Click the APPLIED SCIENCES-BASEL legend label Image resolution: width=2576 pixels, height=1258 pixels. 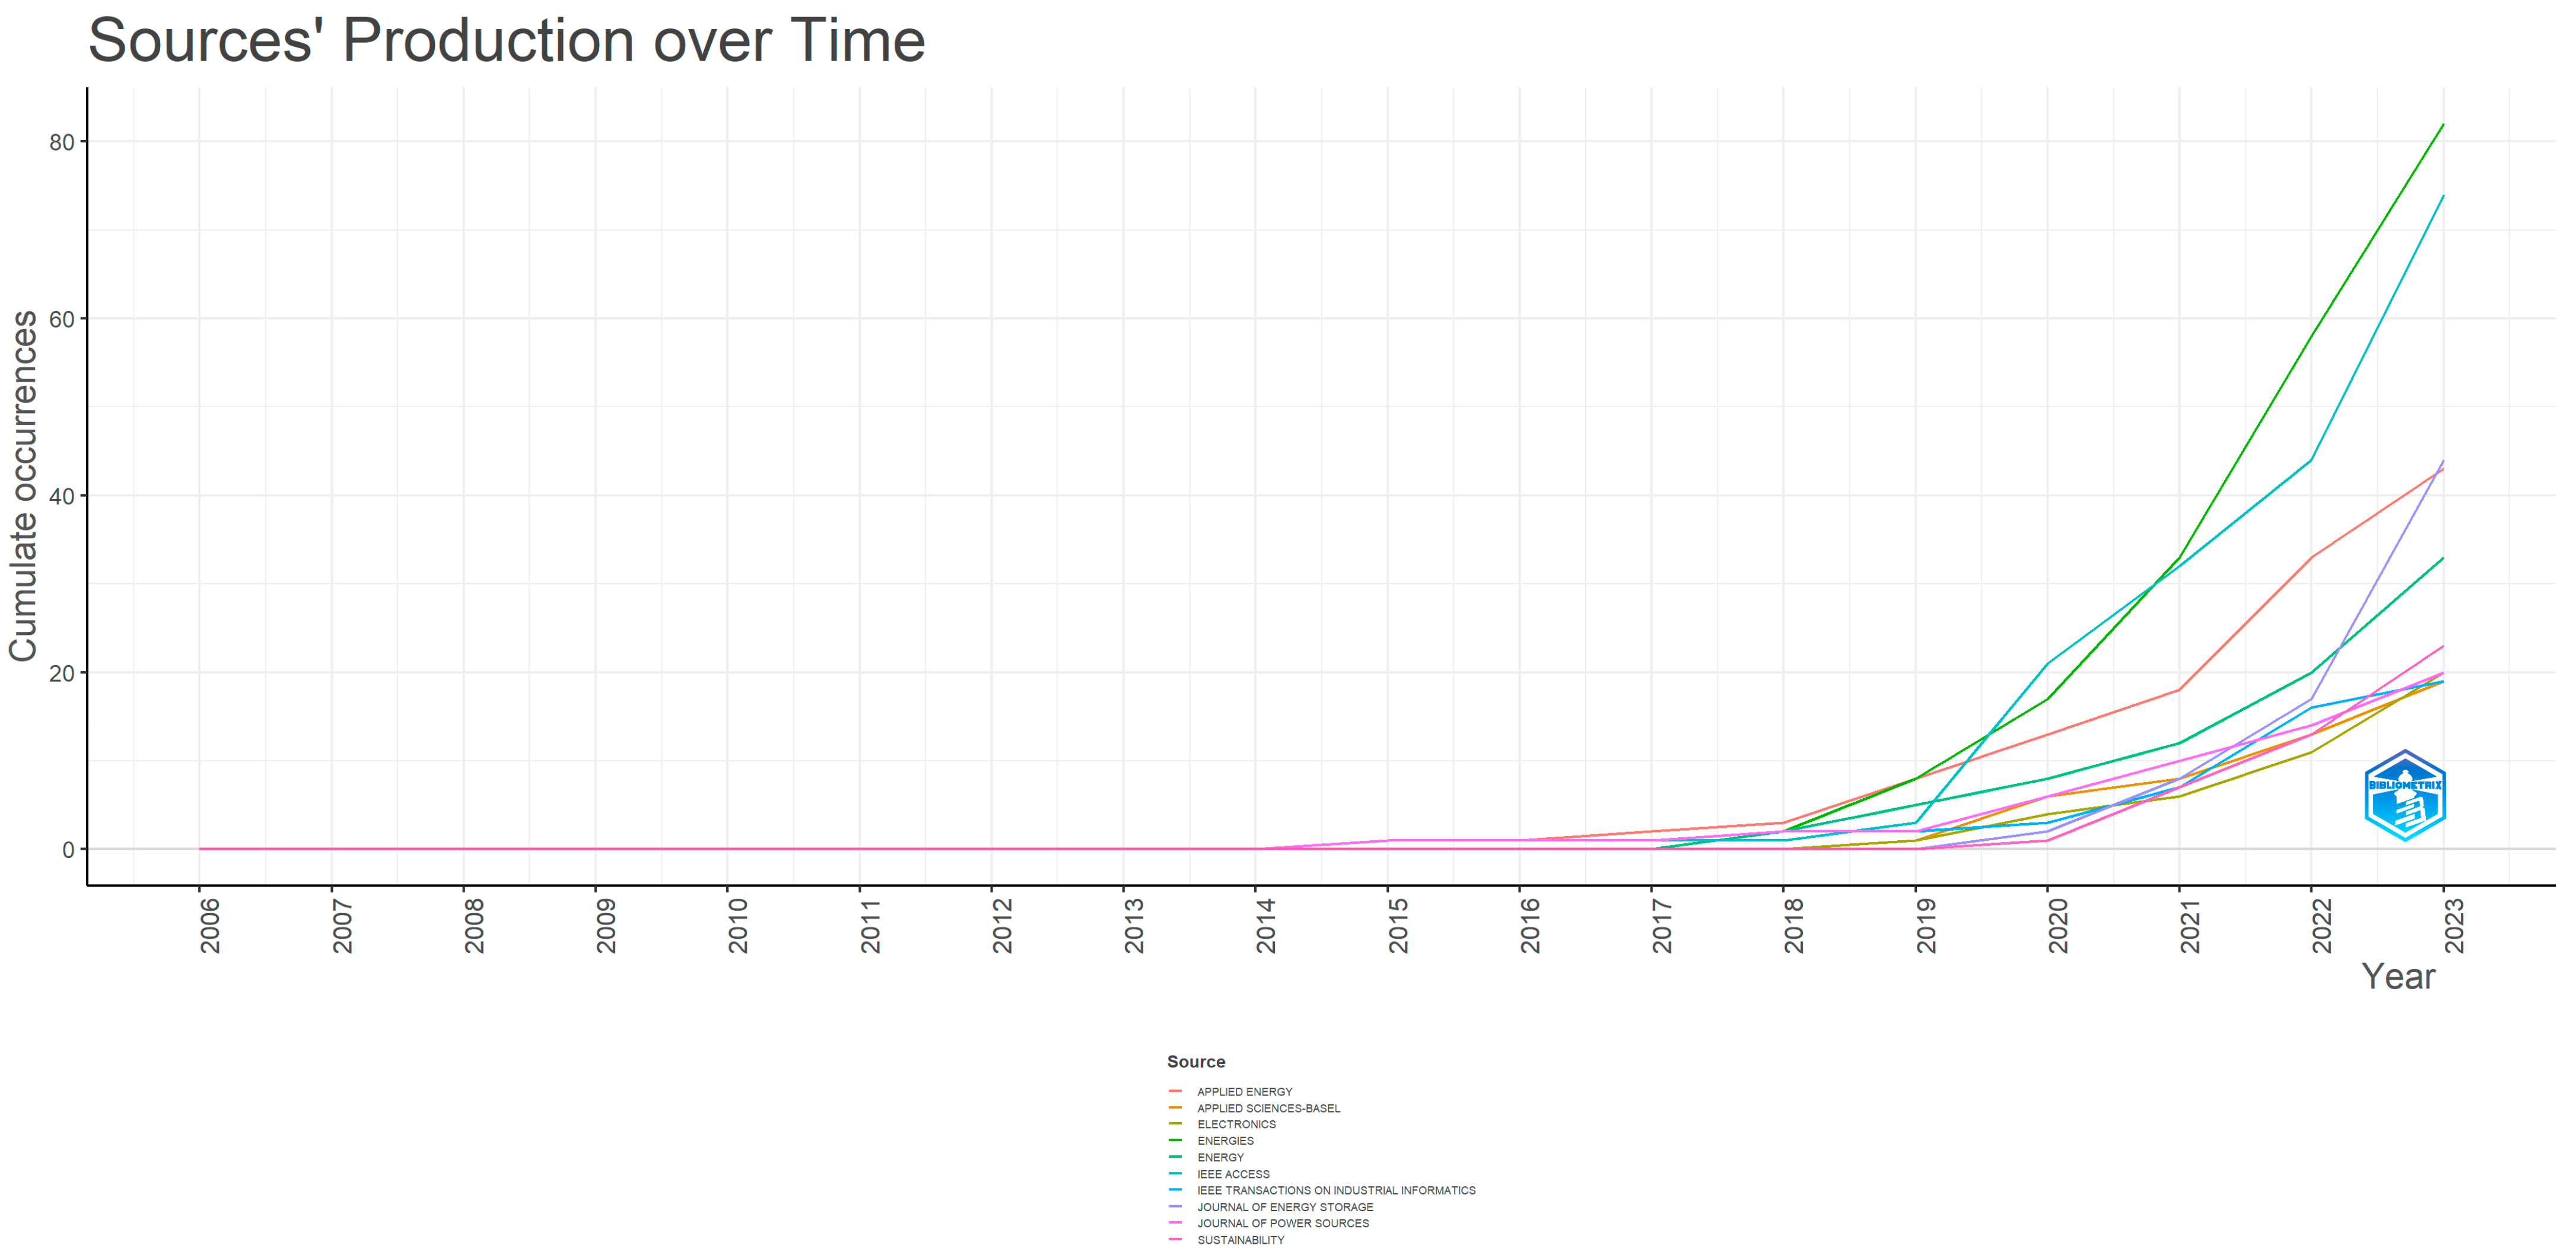pos(1268,1108)
